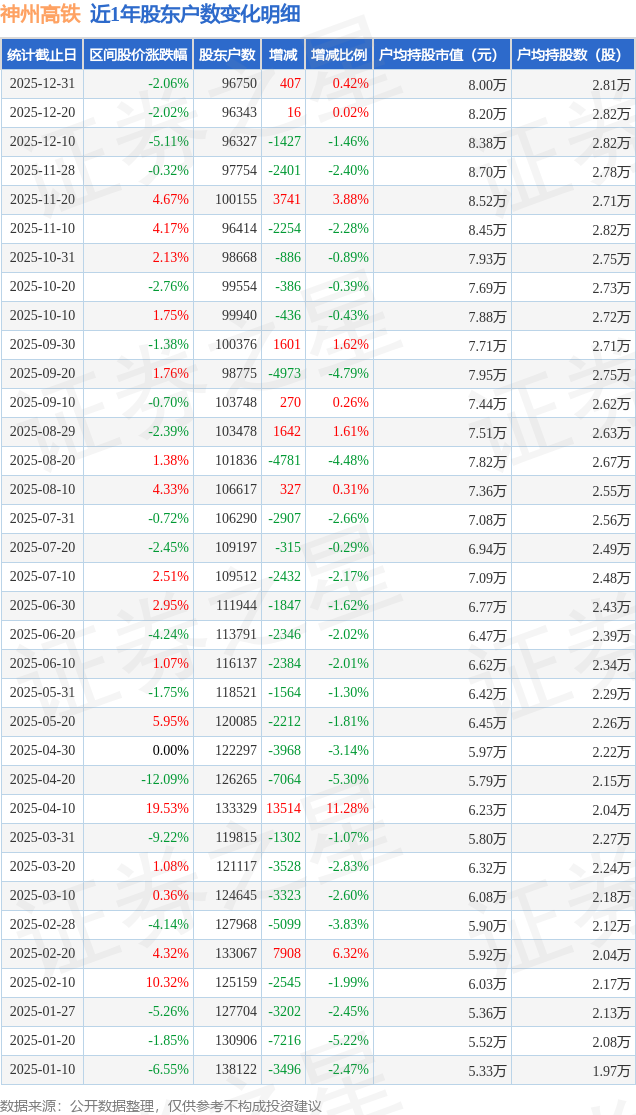
Task: Click the 2025-06-30 date cell
Action: tap(43, 606)
